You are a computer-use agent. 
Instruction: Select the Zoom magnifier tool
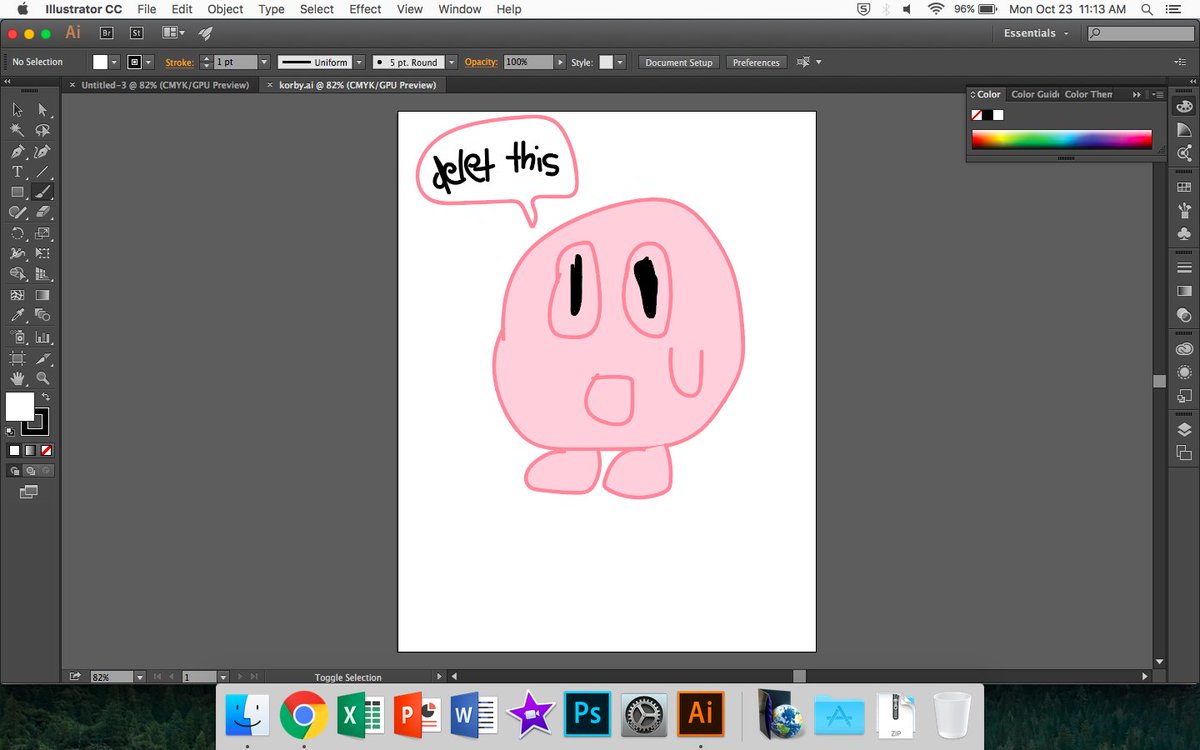click(43, 379)
